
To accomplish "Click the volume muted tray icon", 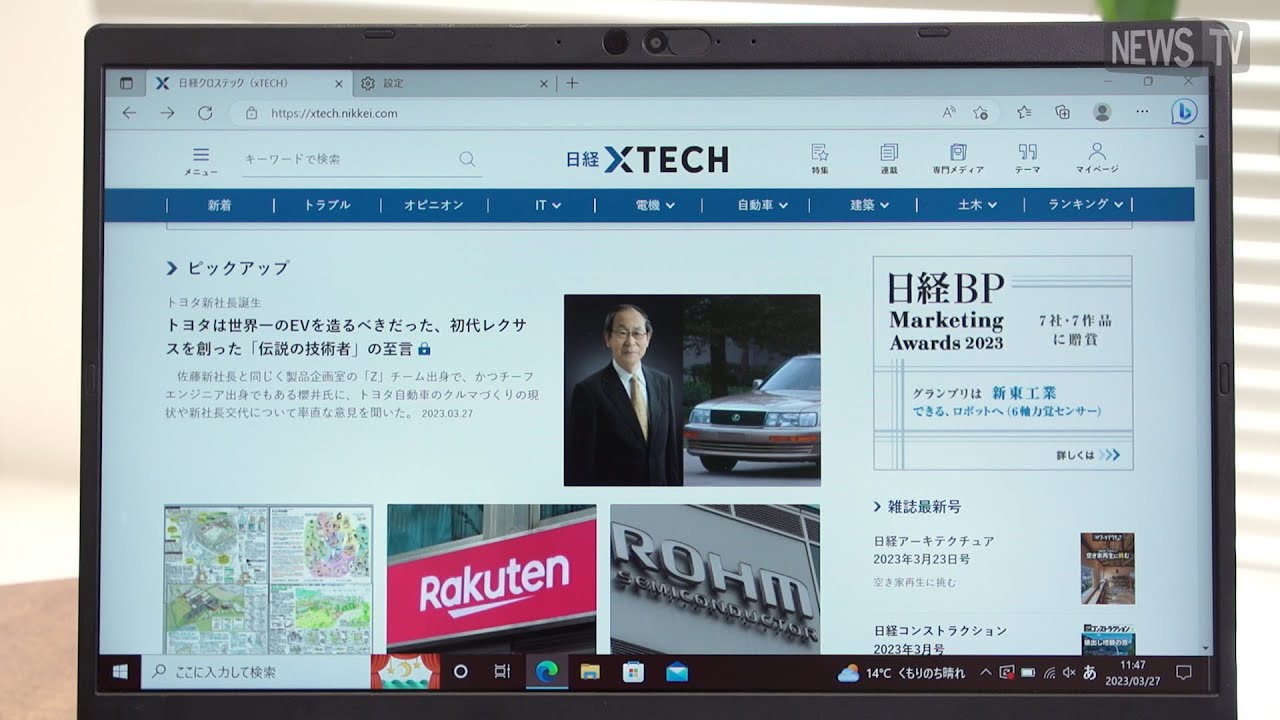I will 1069,673.
